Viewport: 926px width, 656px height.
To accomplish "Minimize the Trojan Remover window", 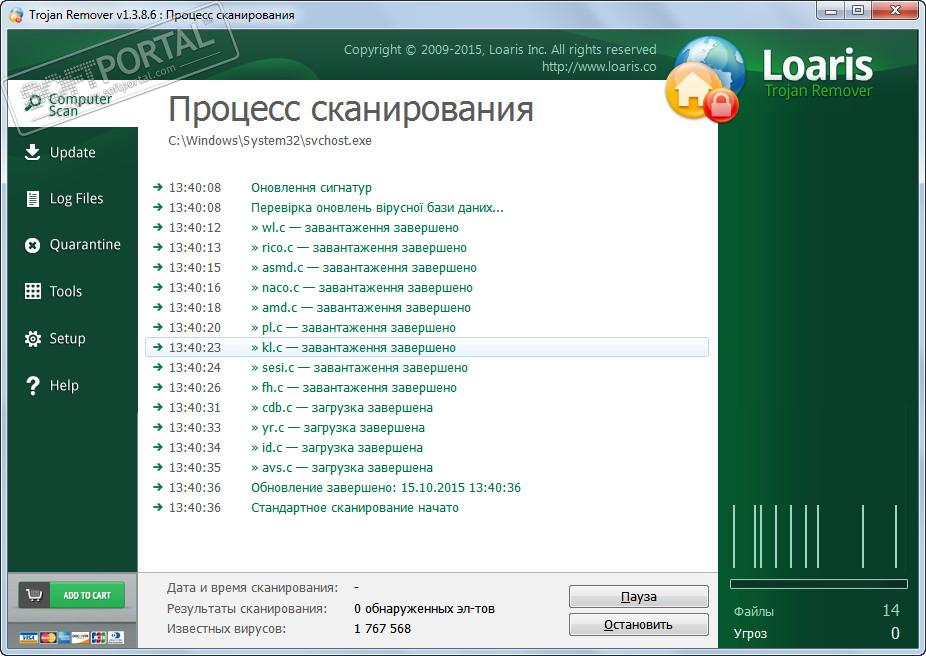I will tap(831, 11).
